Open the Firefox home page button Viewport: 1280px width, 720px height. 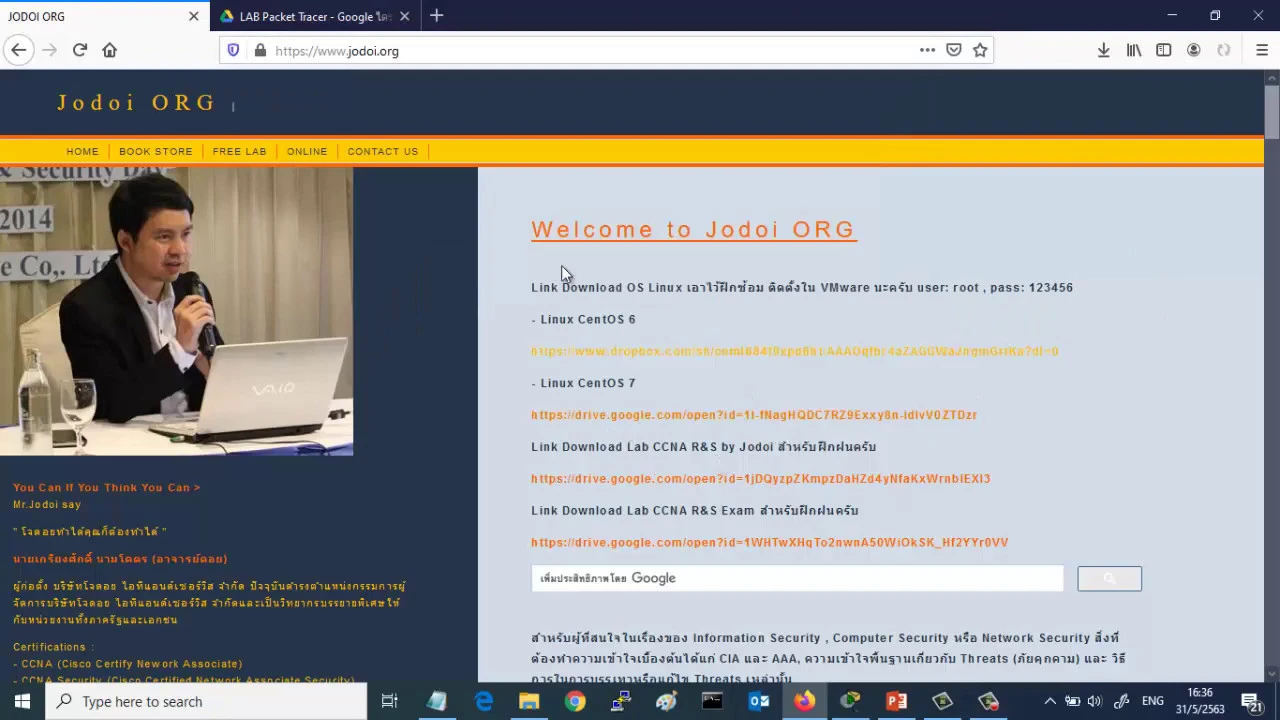coord(110,50)
